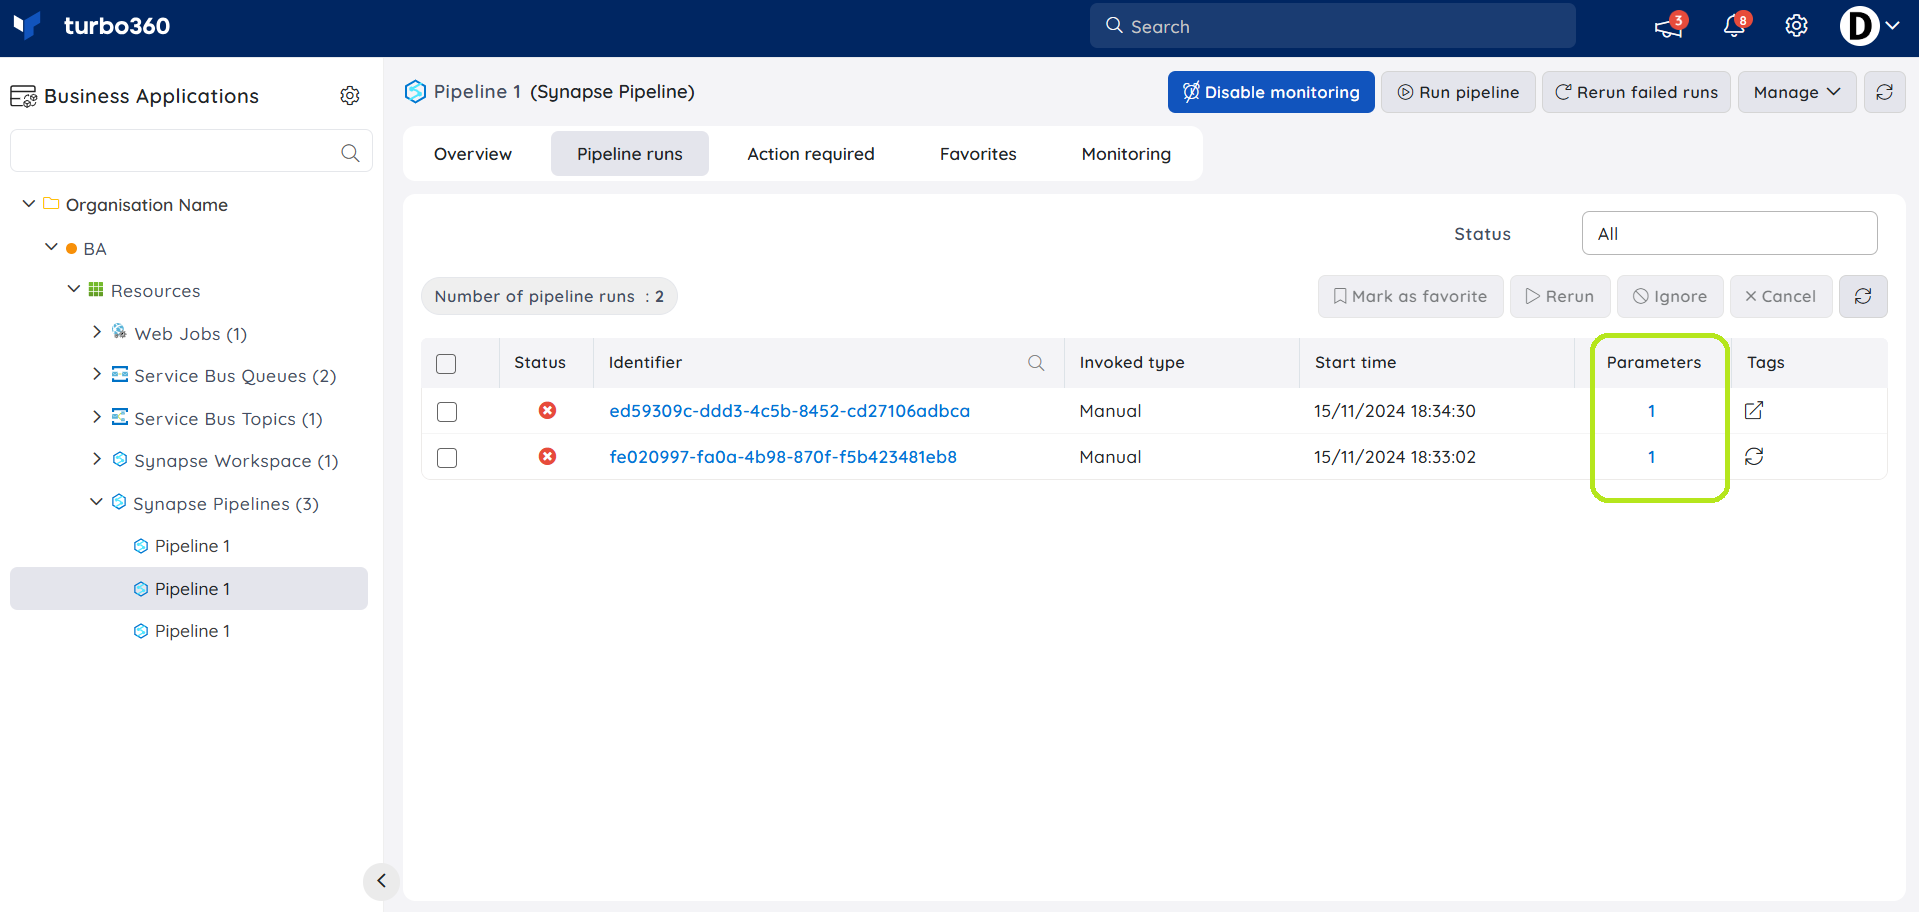This screenshot has width=1919, height=912.
Task: Click the Cancel button
Action: (x=1781, y=296)
